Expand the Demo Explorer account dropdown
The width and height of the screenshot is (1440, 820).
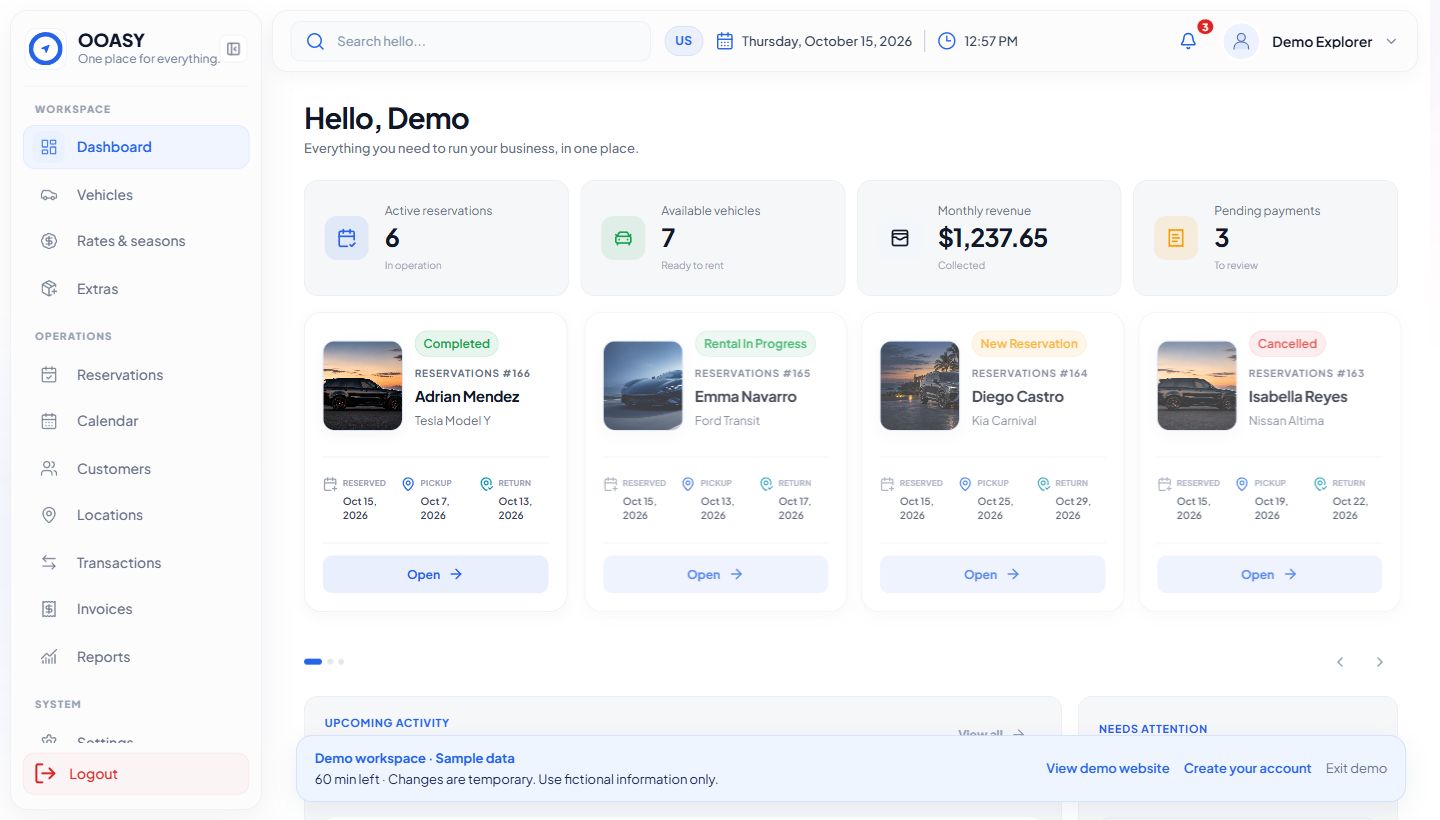point(1391,41)
